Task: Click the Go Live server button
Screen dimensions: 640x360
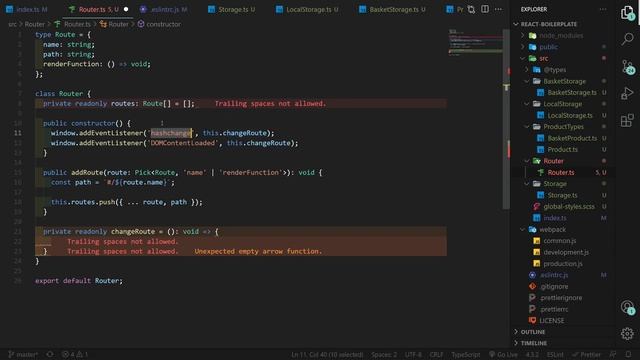Action: coord(503,354)
